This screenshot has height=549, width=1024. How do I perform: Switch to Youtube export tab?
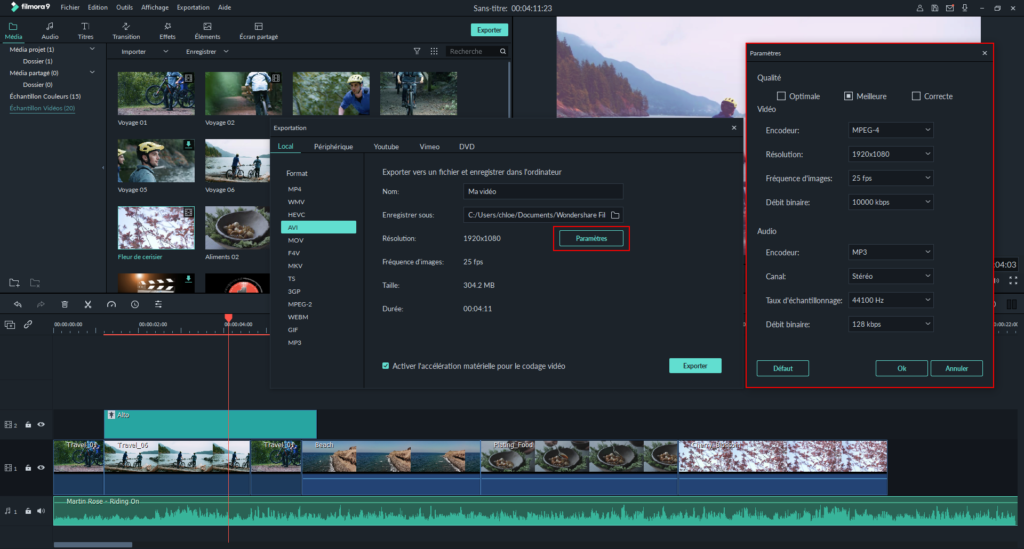tap(386, 147)
